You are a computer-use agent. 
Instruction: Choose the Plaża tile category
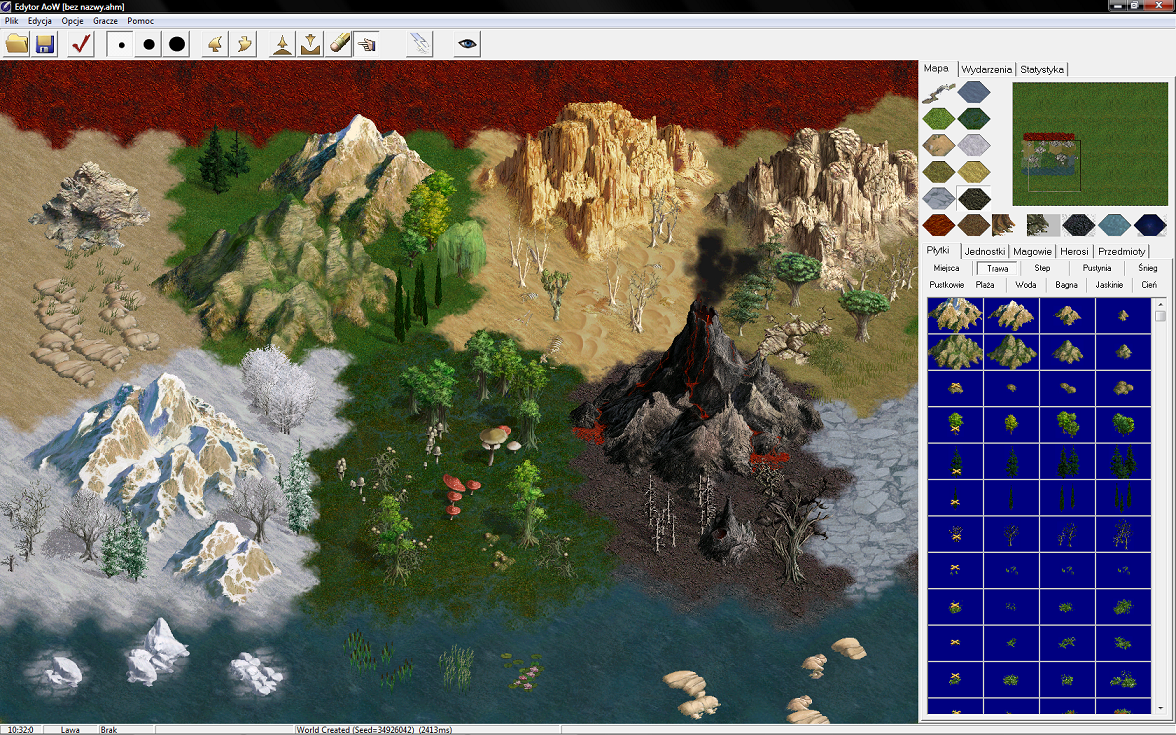pyautogui.click(x=985, y=285)
